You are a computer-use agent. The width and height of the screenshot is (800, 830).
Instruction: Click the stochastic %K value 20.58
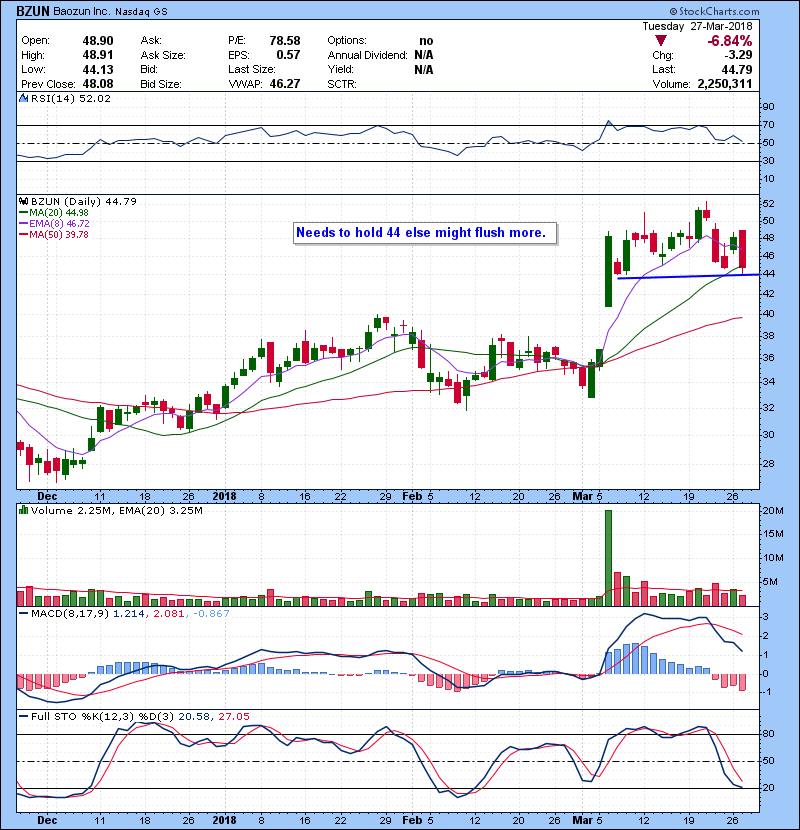point(193,717)
